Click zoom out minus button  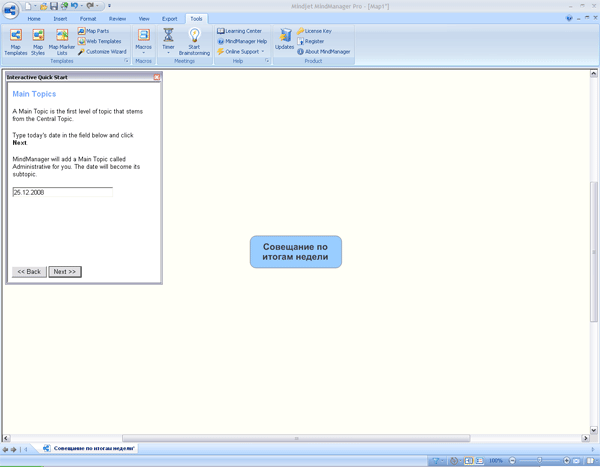[x=512, y=460]
